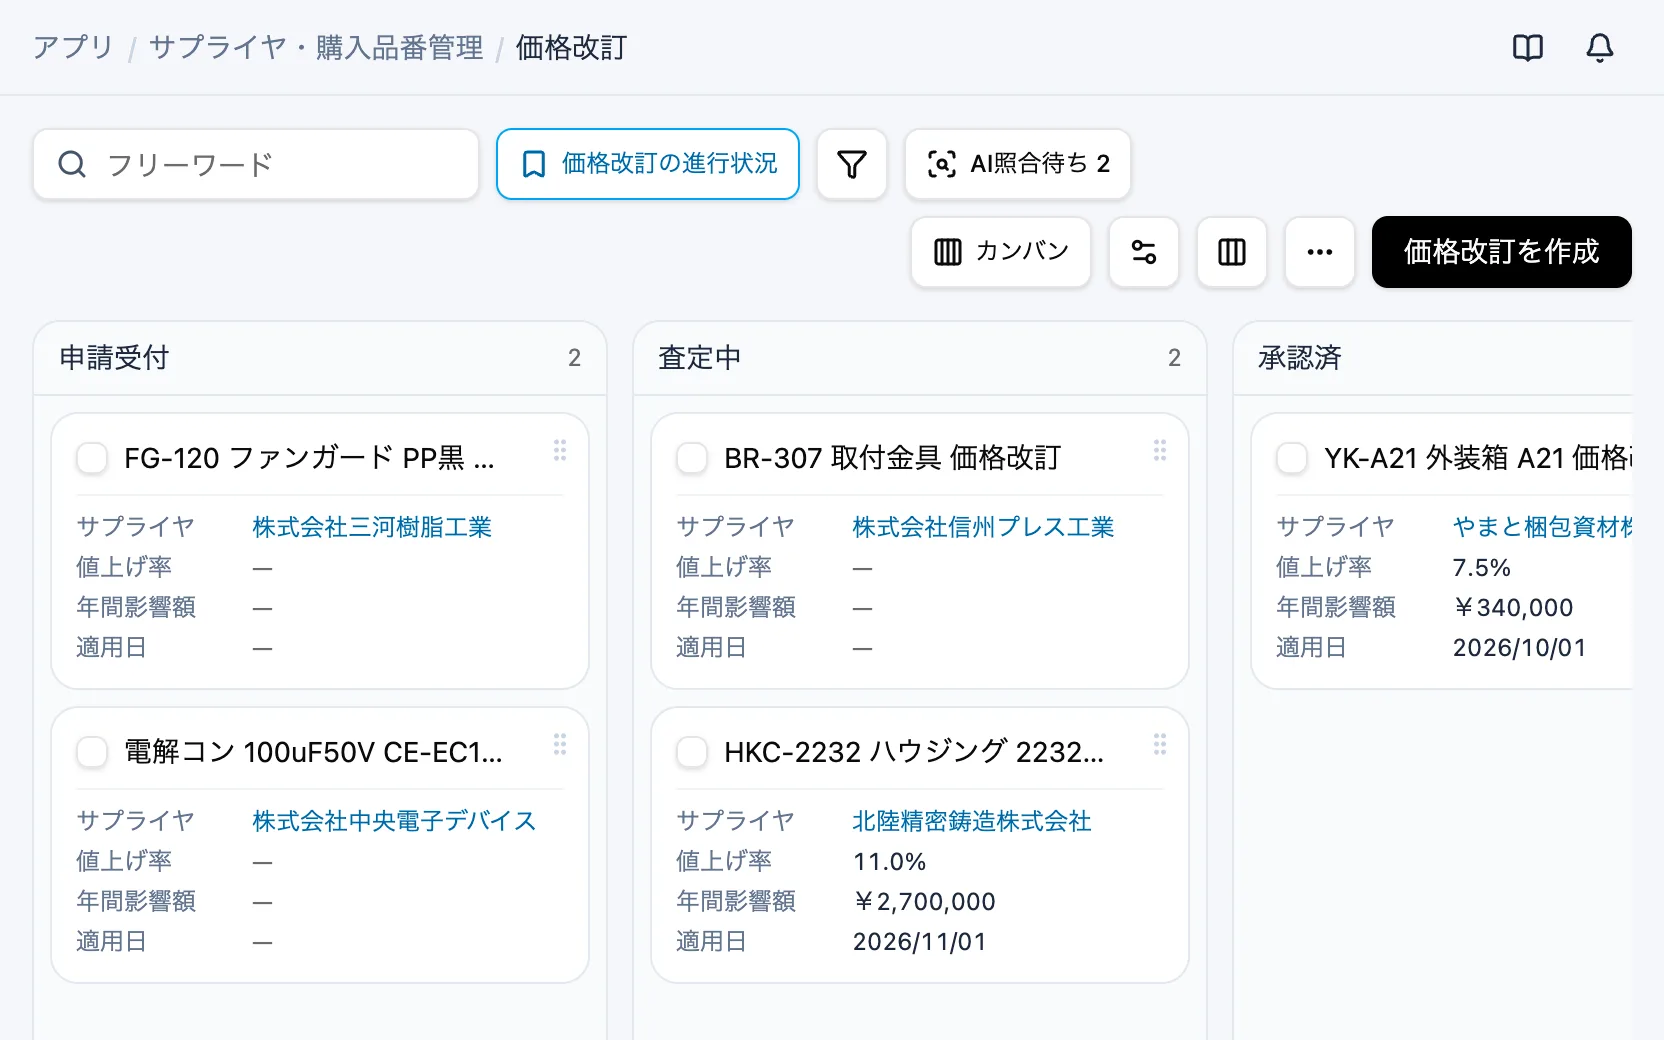
Task: Open notifications bell
Action: 1600,48
